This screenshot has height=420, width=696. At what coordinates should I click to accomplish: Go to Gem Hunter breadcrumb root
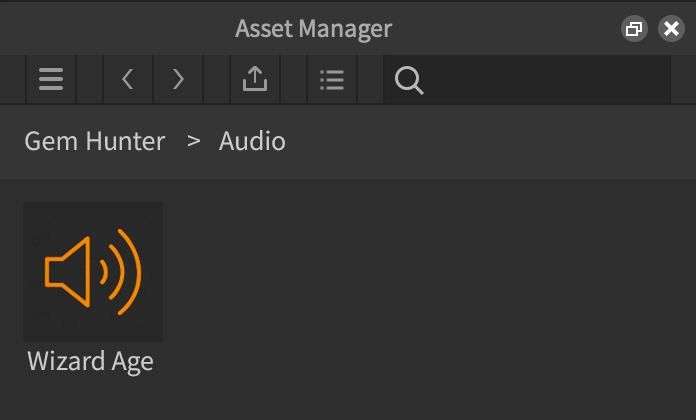(95, 141)
